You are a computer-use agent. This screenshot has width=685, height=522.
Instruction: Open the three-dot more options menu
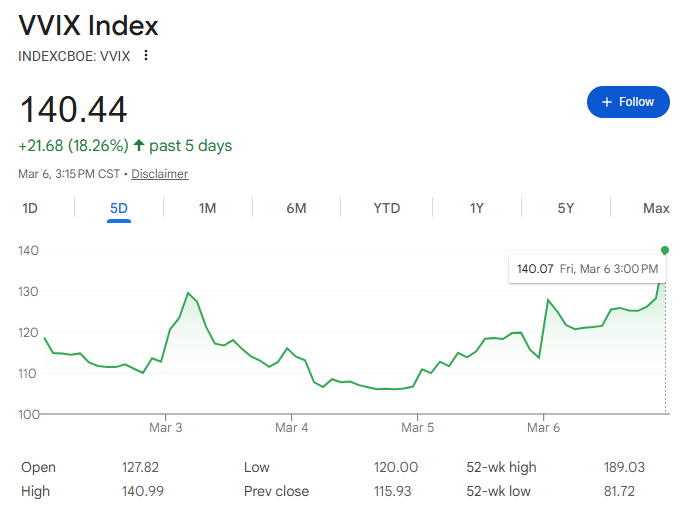pos(146,56)
